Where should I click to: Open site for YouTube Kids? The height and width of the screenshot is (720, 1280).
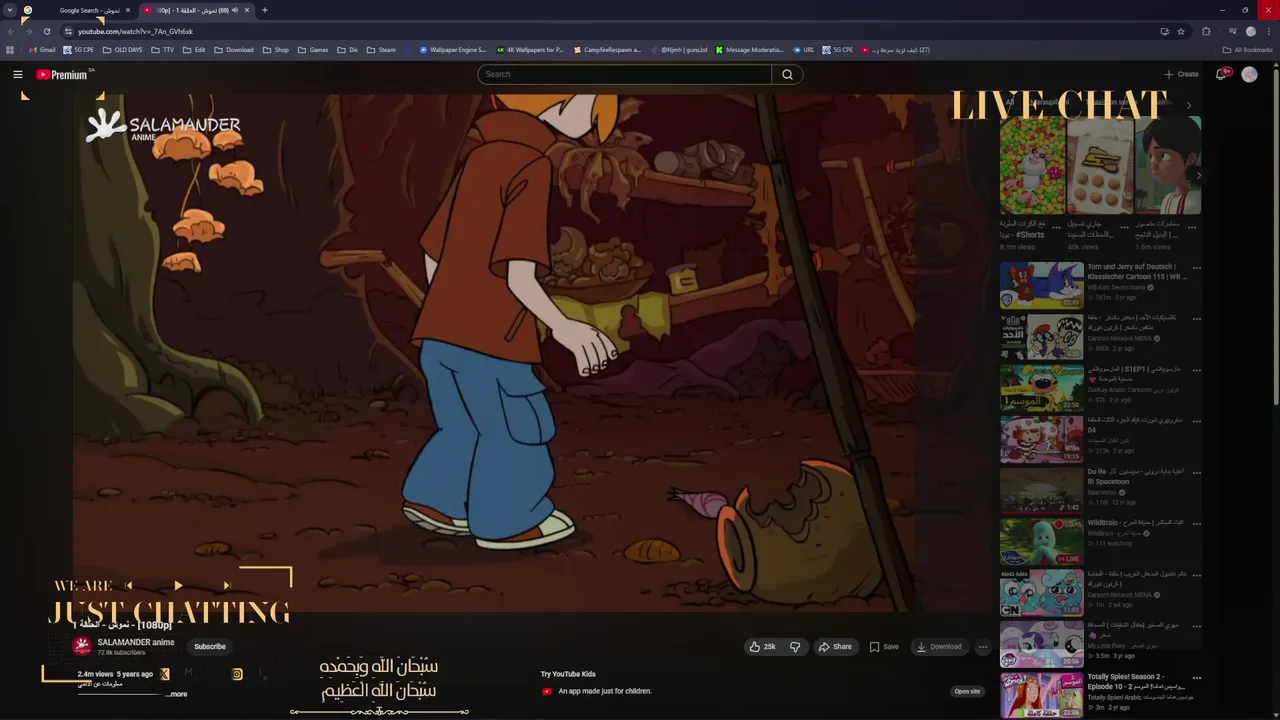(x=967, y=691)
